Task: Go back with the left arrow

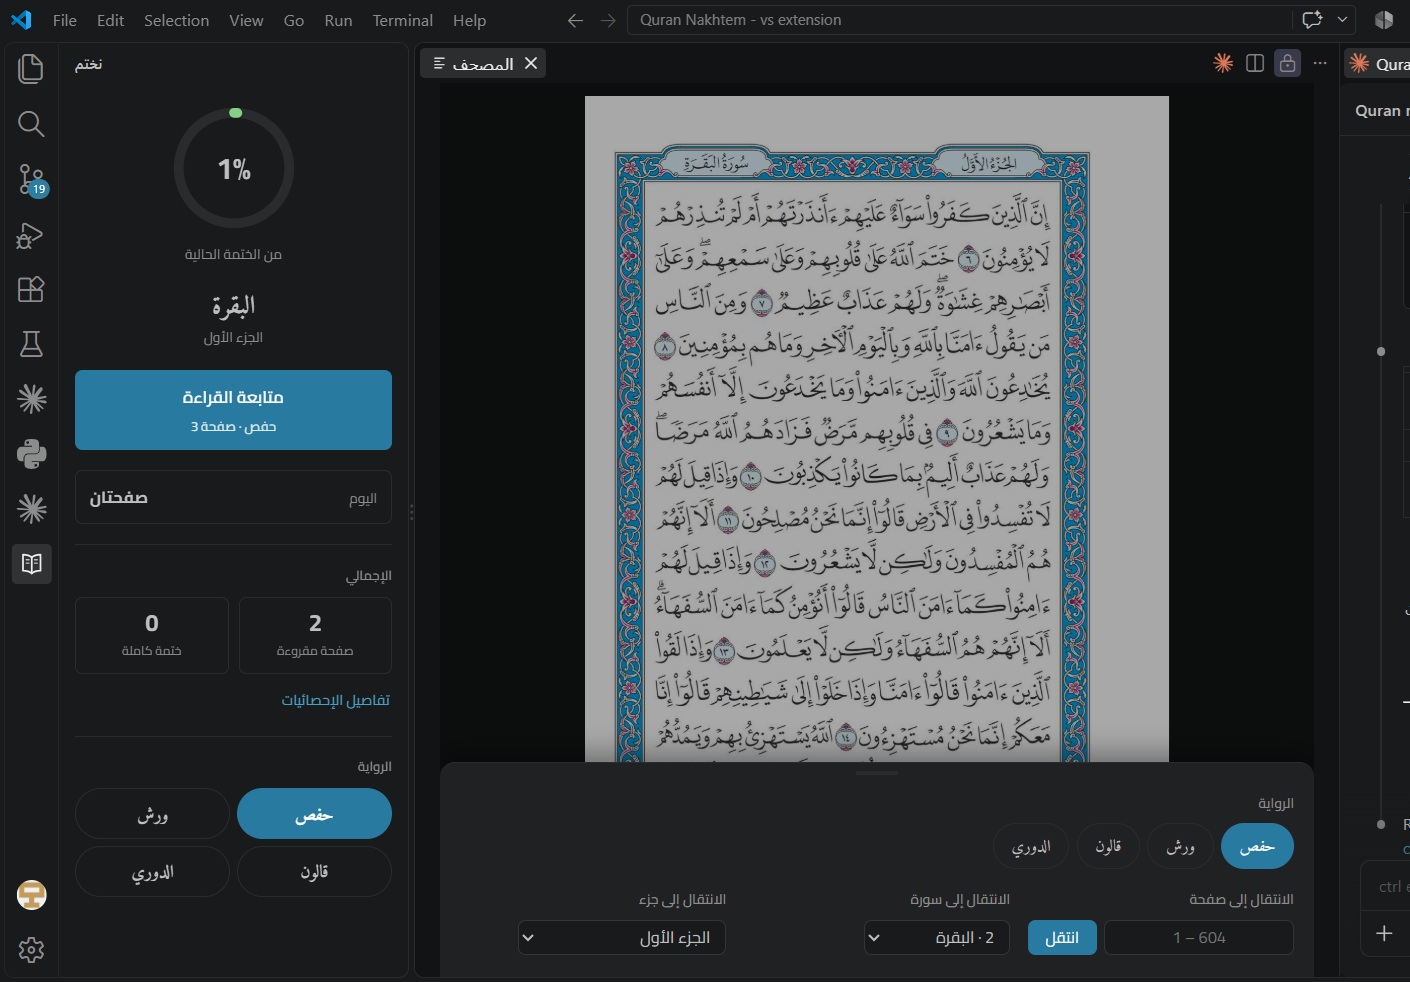Action: click(x=575, y=20)
